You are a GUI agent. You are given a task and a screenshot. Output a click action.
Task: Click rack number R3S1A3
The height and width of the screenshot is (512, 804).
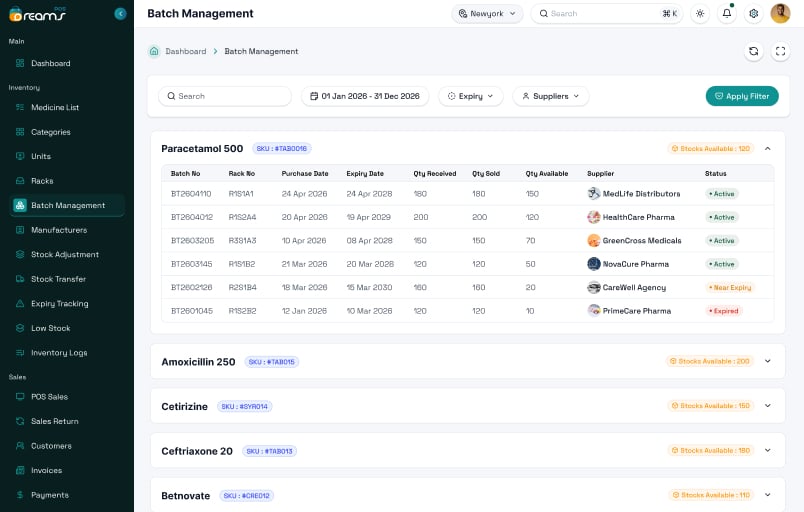[x=243, y=241]
